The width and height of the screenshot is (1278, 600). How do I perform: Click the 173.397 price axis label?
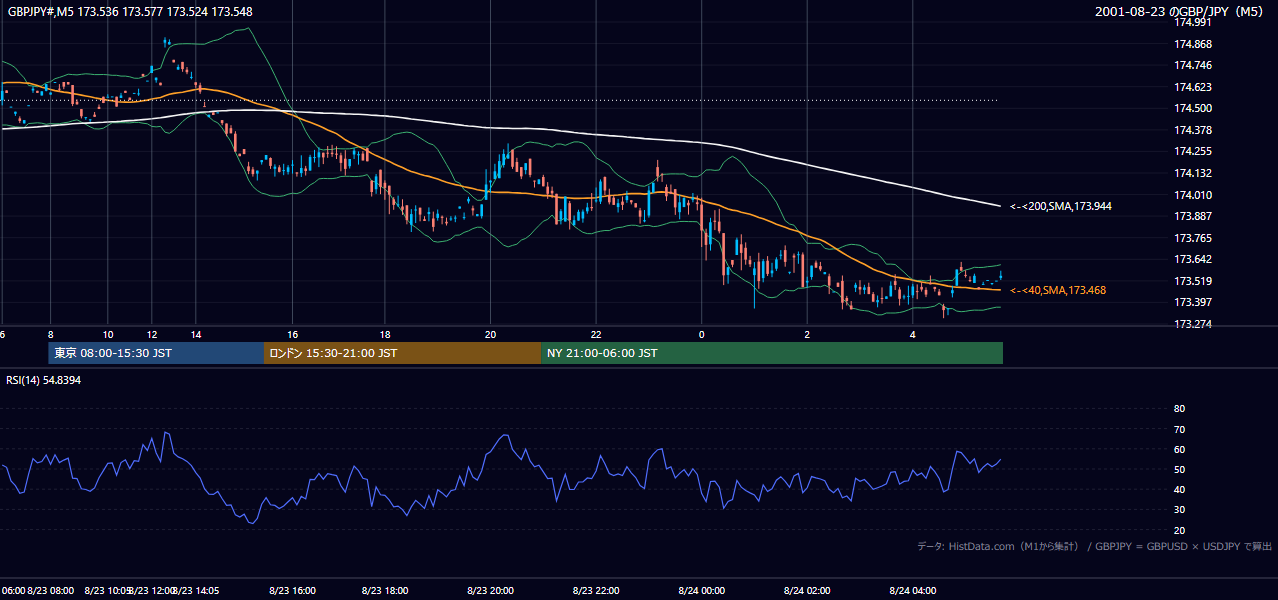(x=1192, y=302)
